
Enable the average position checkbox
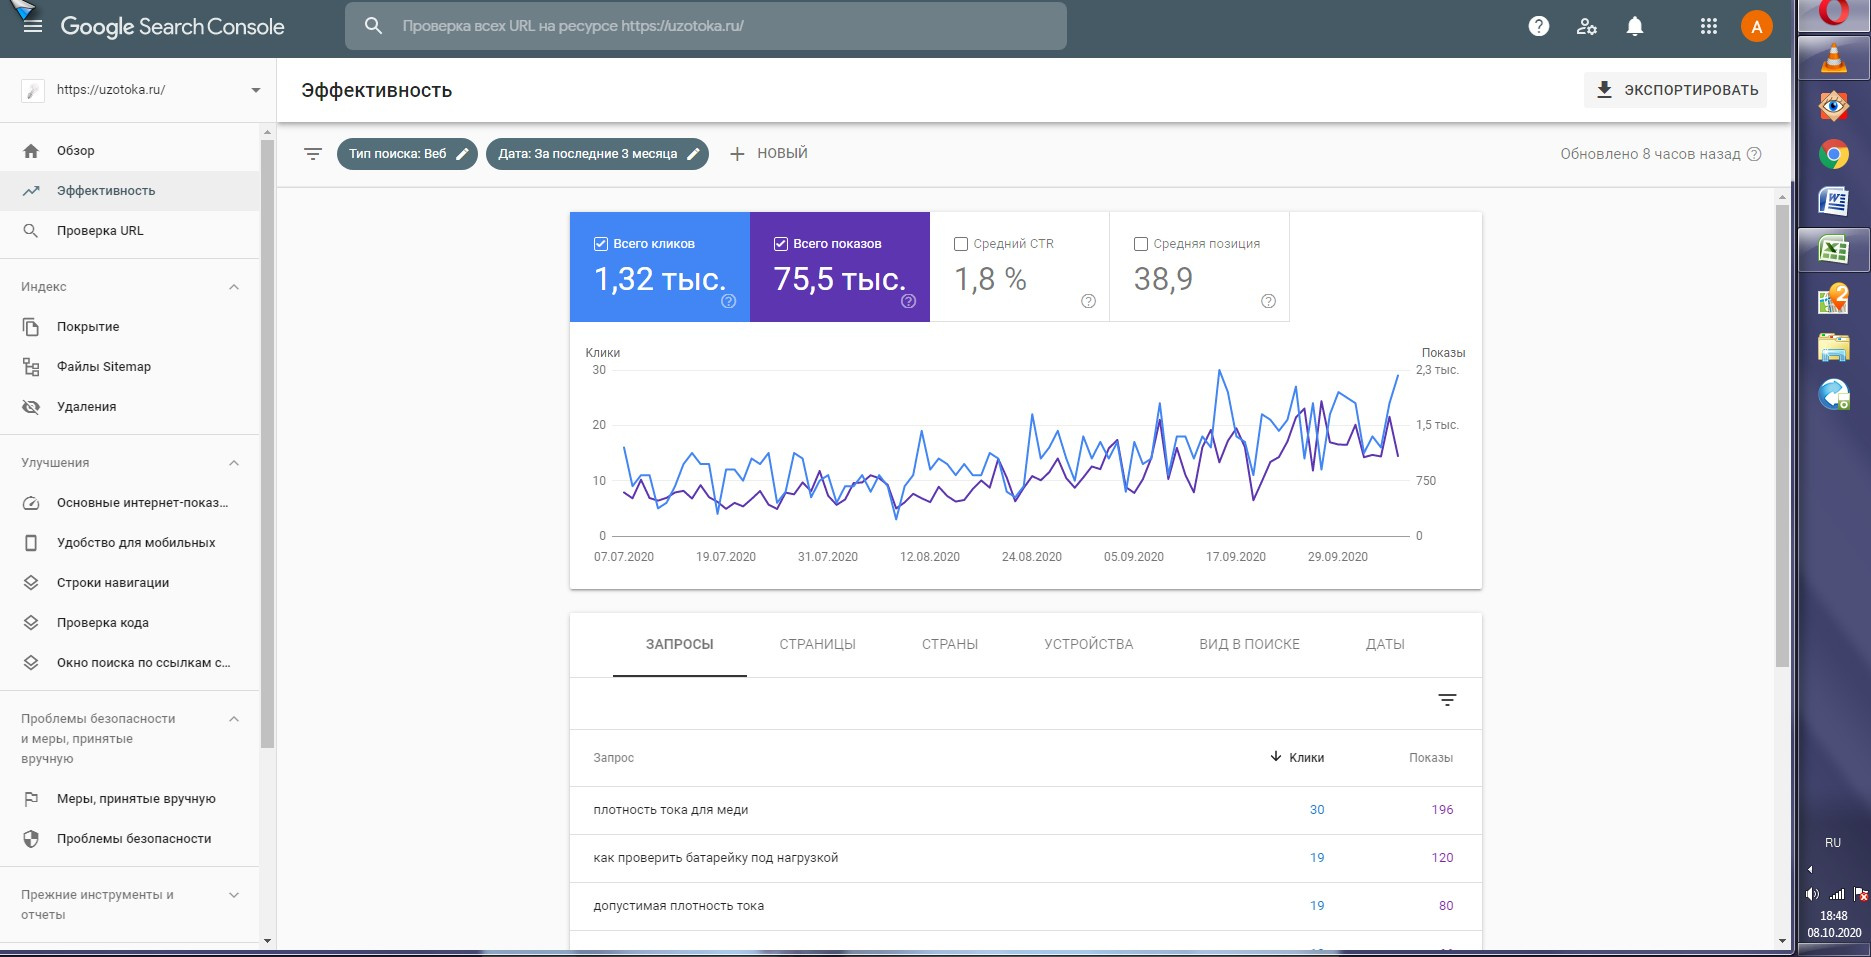pyautogui.click(x=1141, y=244)
